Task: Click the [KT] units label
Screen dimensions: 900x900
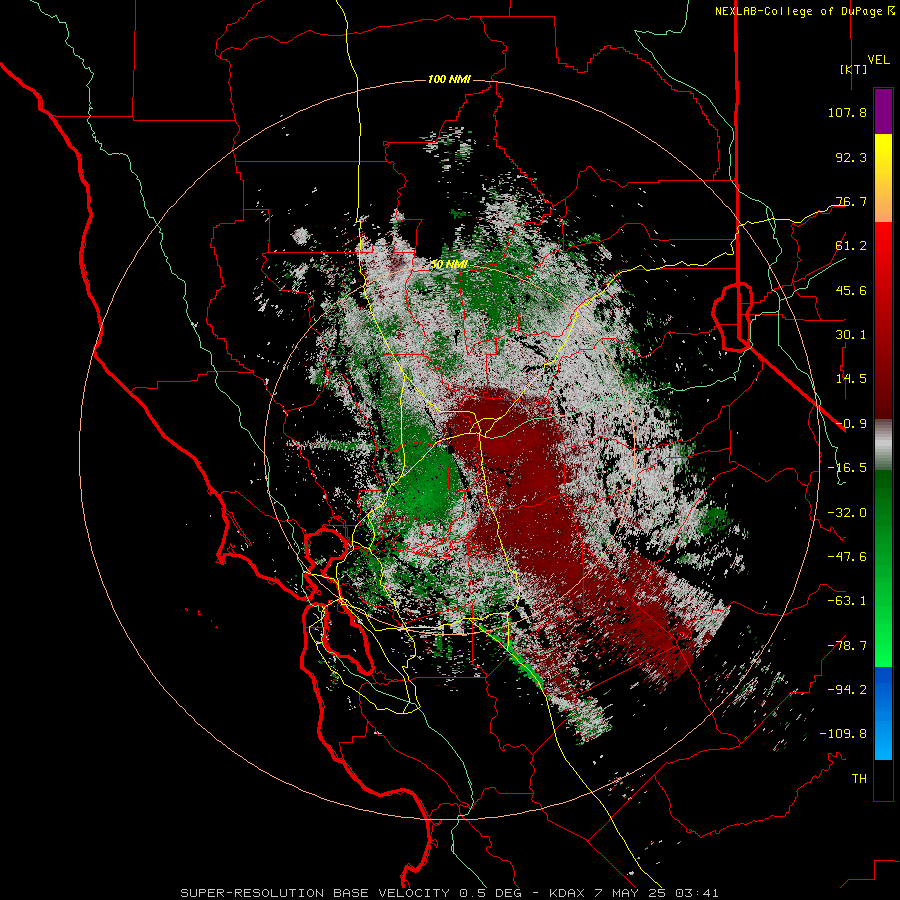Action: click(x=853, y=69)
